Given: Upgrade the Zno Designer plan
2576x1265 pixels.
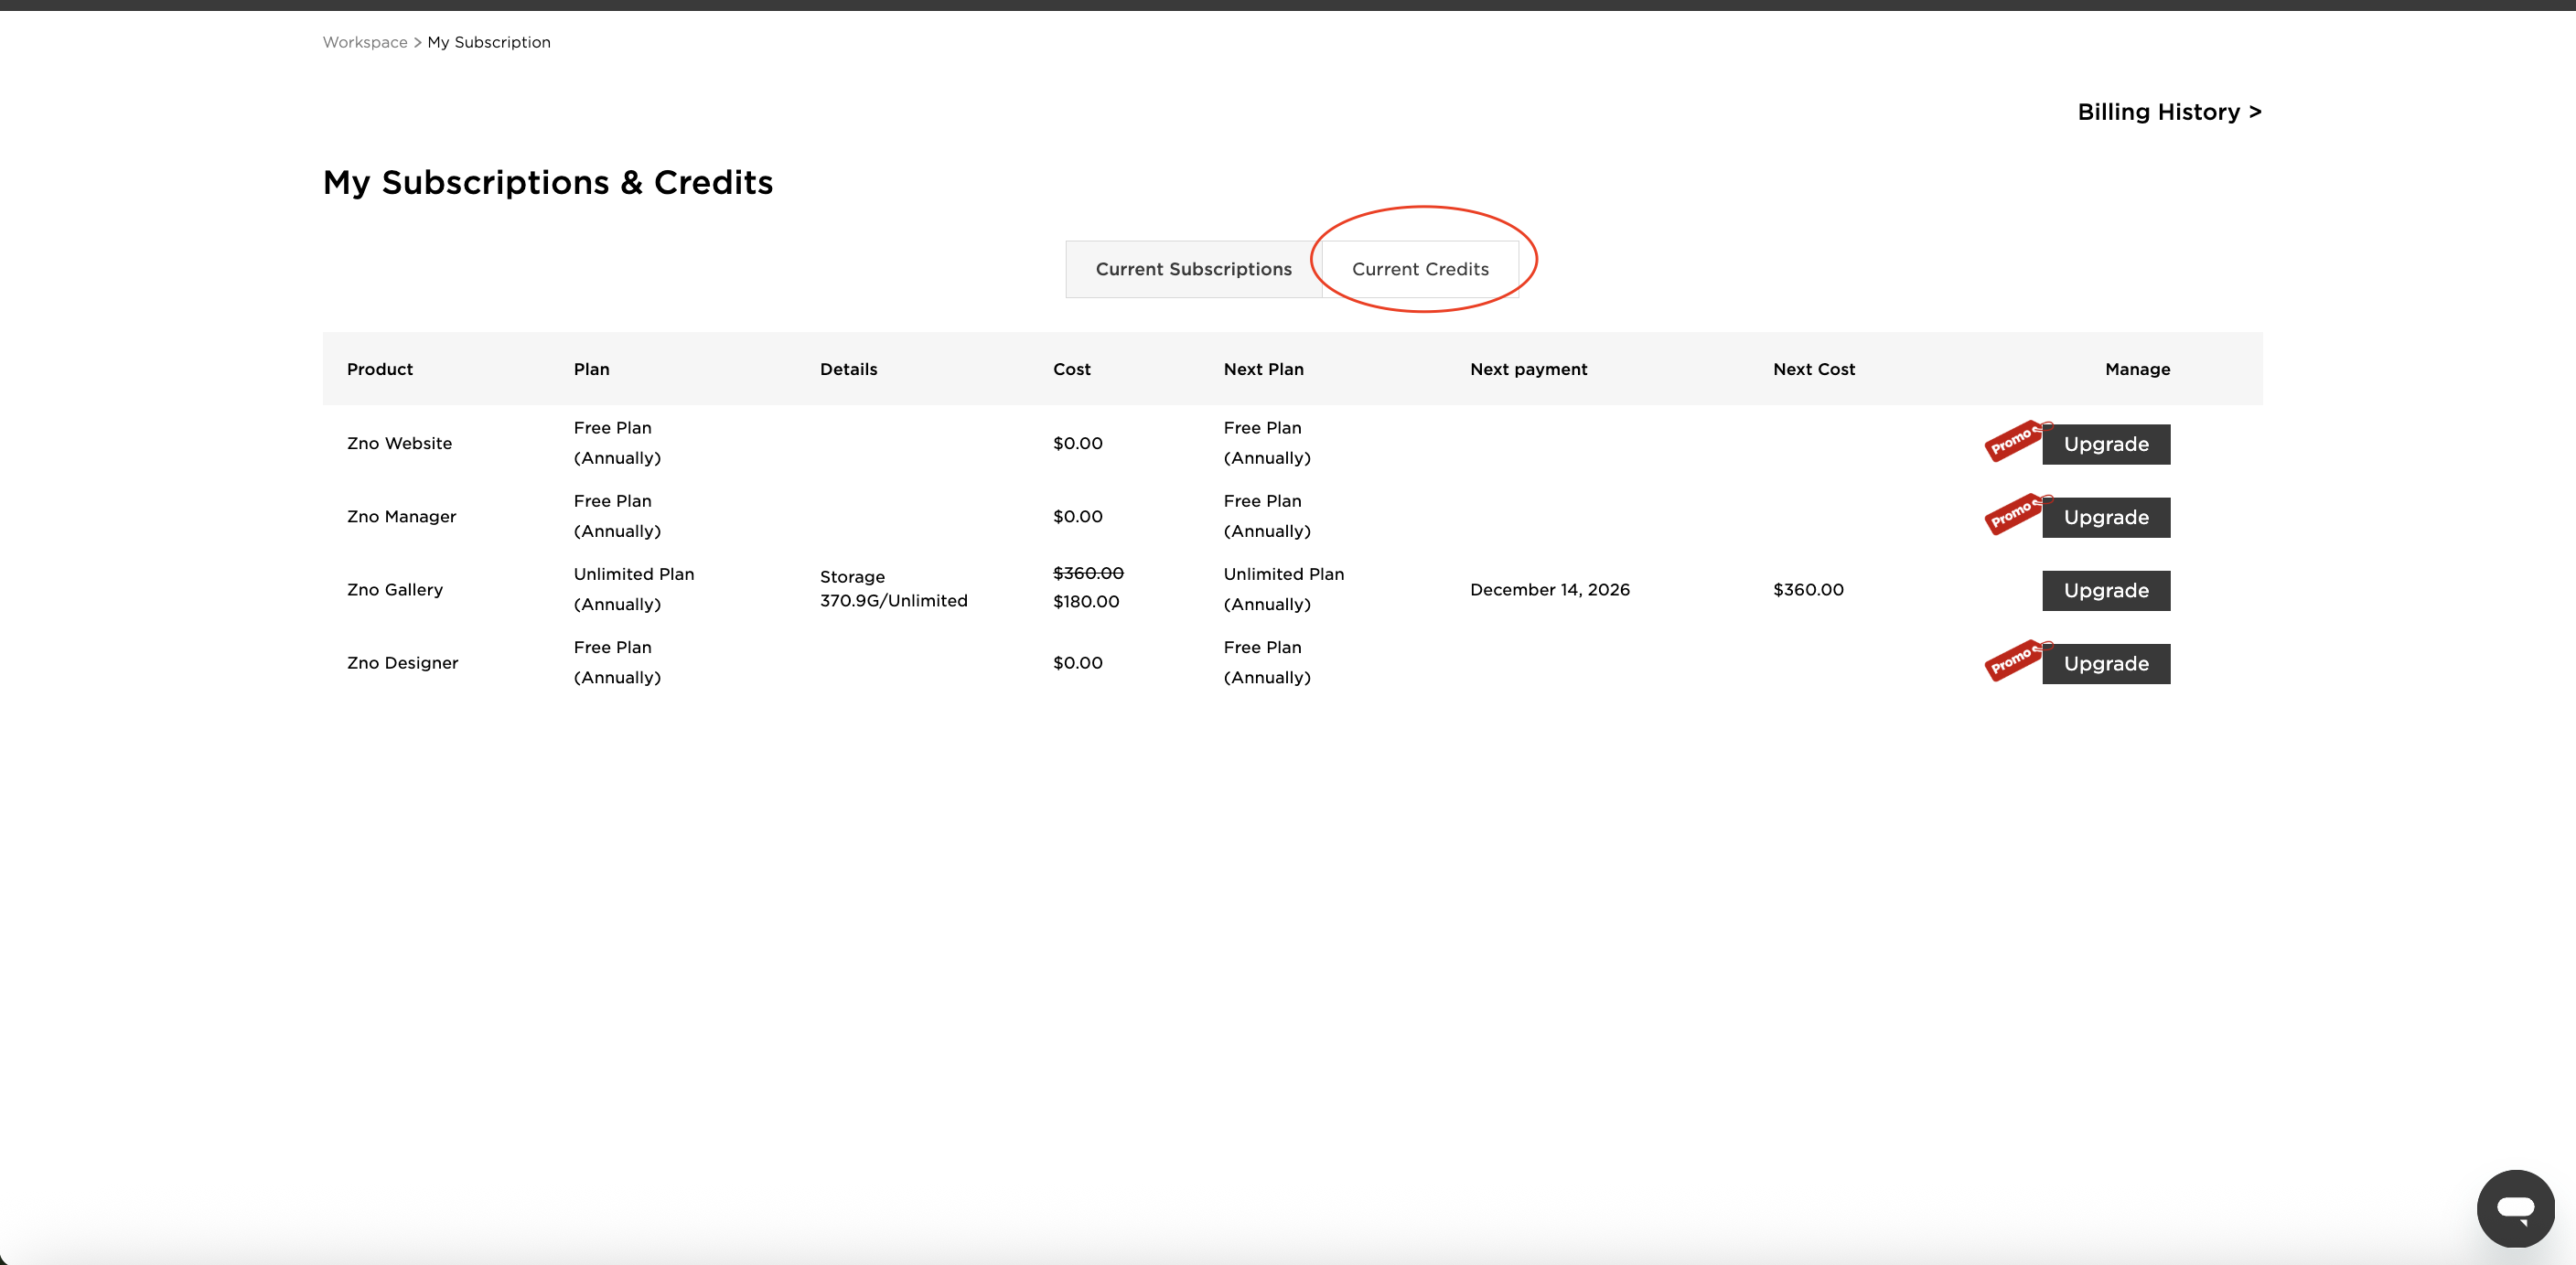Looking at the screenshot, I should coord(2106,664).
